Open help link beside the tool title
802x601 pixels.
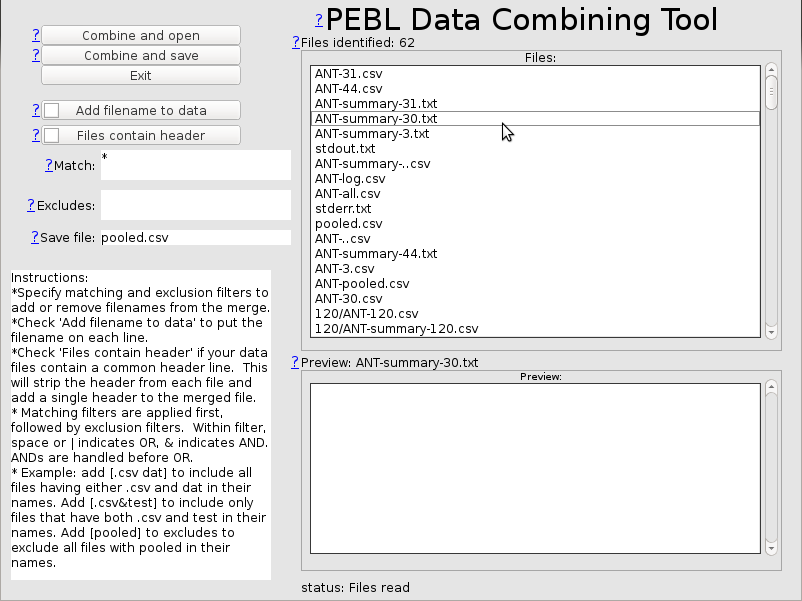tap(319, 20)
